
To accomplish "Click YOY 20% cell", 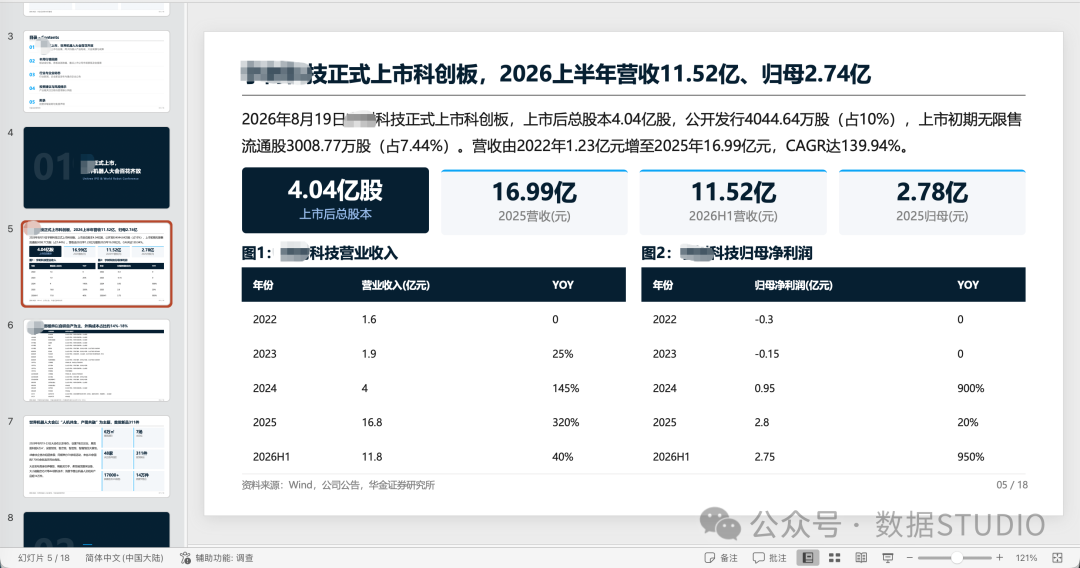I will [x=968, y=422].
